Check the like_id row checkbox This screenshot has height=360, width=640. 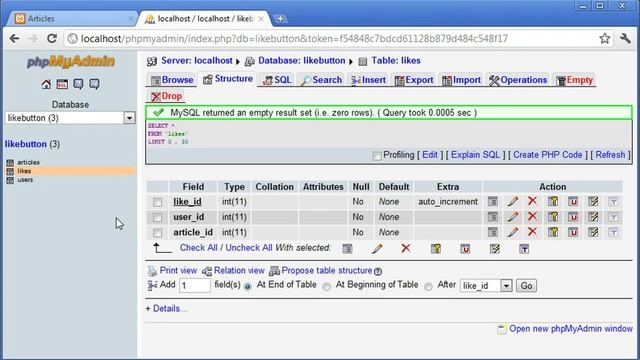click(x=158, y=202)
